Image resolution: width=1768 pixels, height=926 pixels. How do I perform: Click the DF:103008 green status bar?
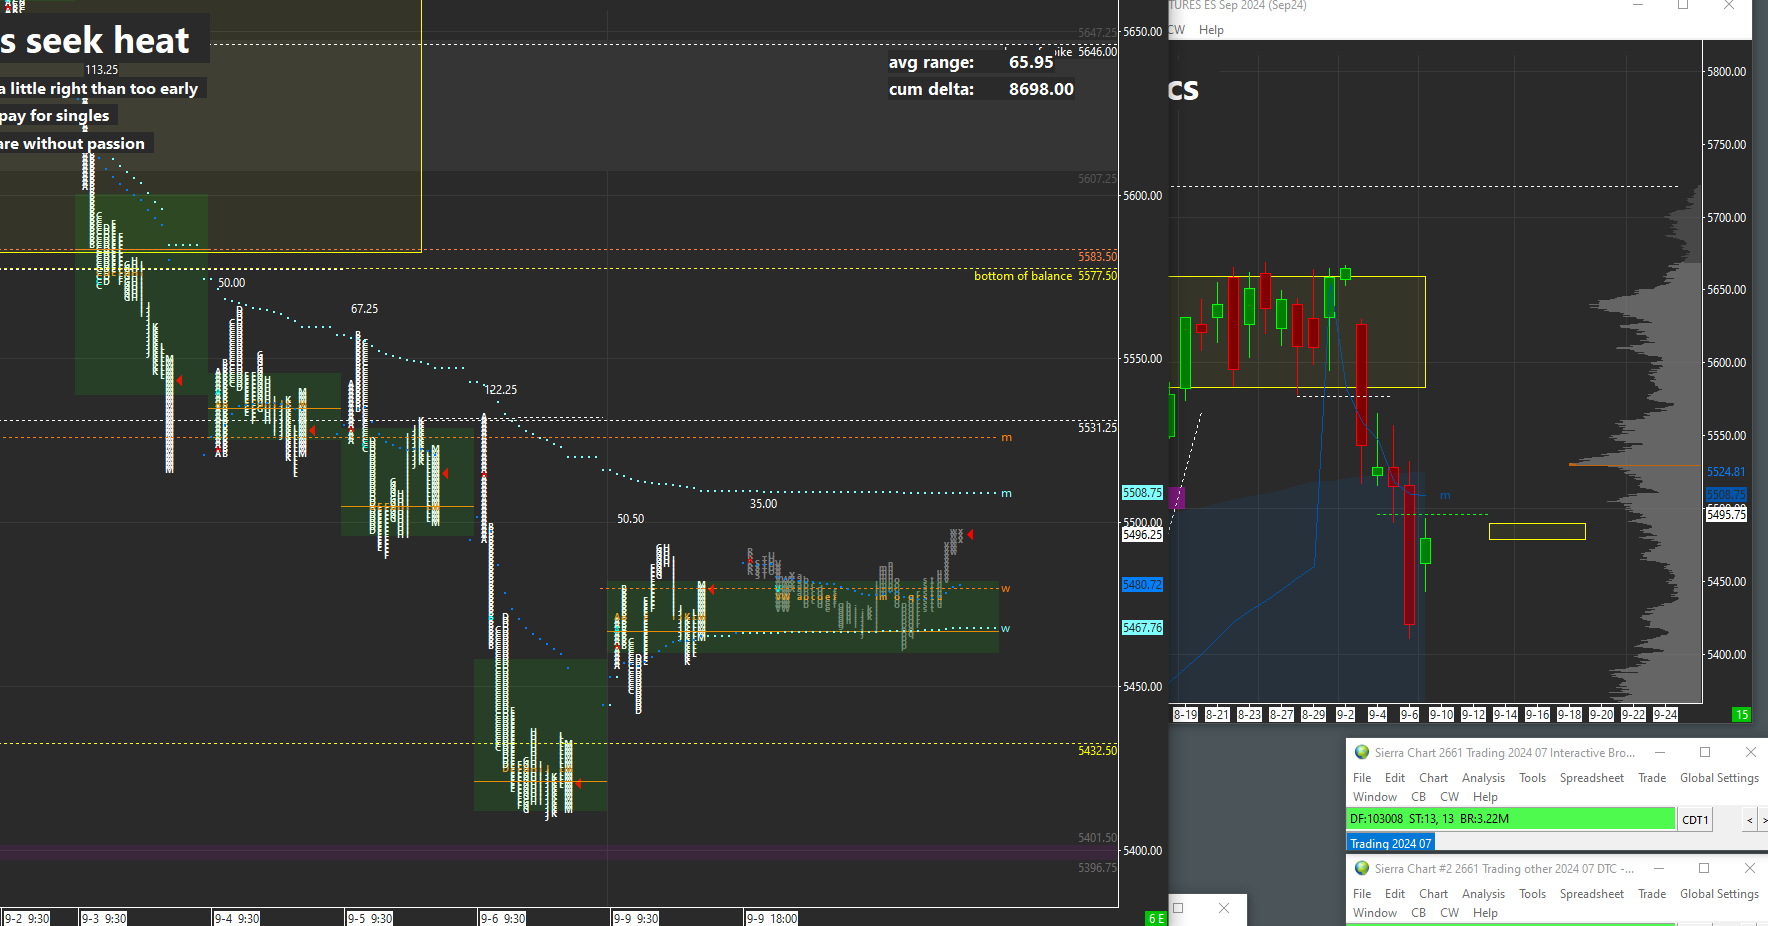(1511, 819)
